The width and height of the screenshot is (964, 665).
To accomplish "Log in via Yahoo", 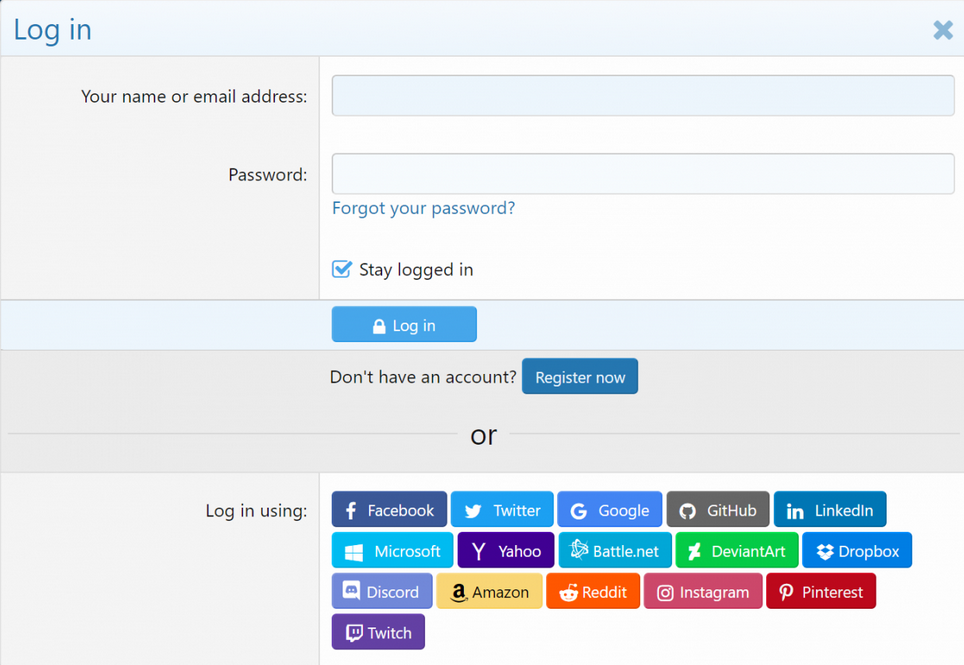I will (x=505, y=551).
